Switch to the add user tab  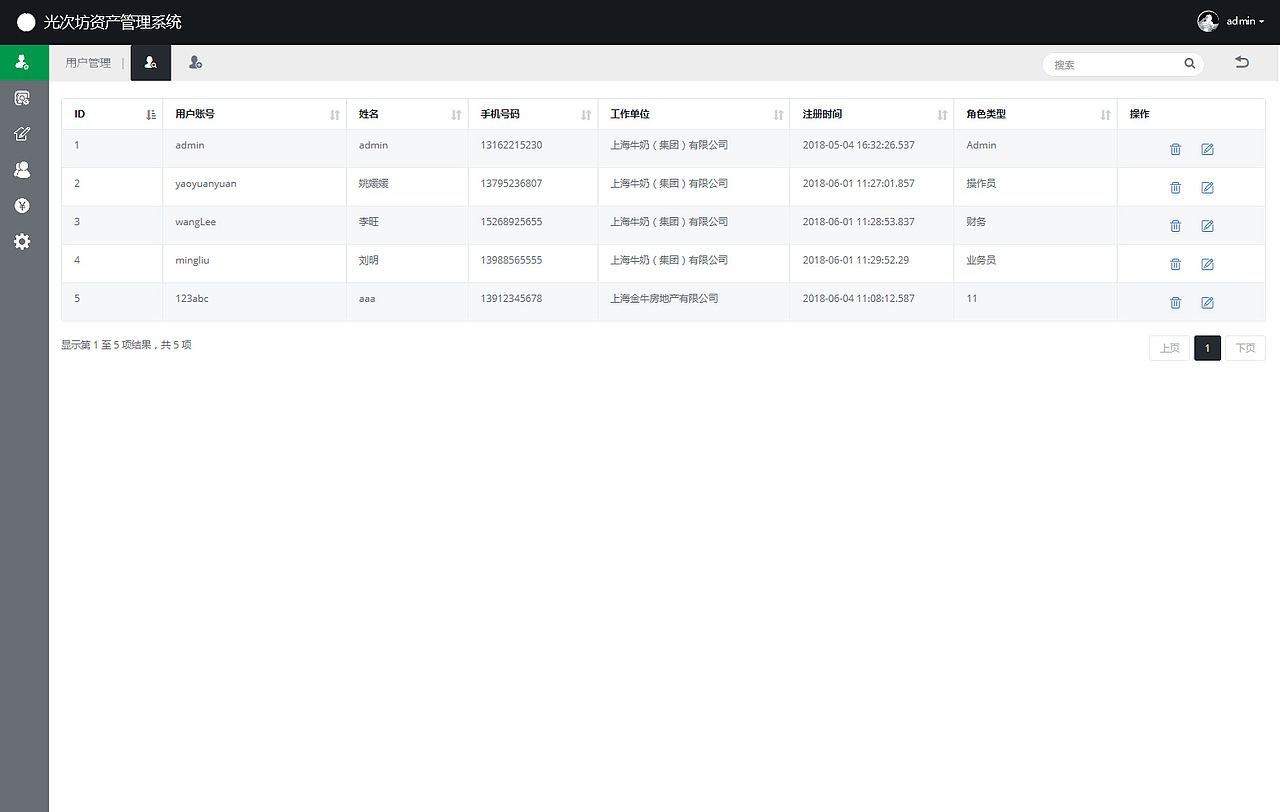tap(196, 63)
